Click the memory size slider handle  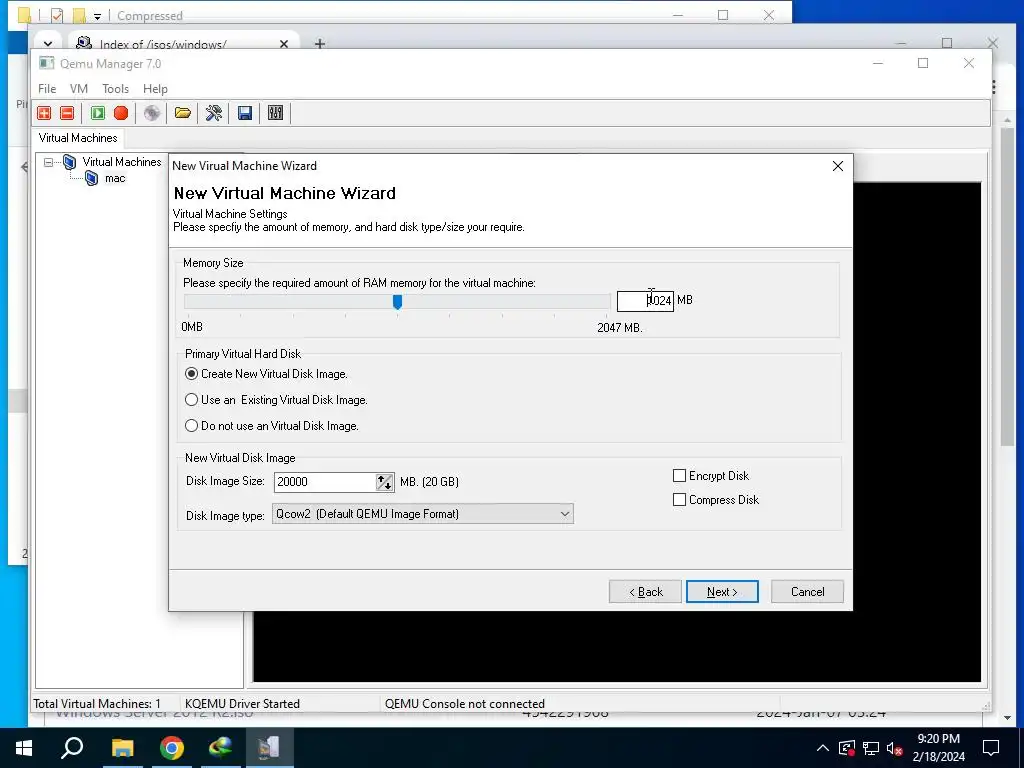pyautogui.click(x=397, y=302)
